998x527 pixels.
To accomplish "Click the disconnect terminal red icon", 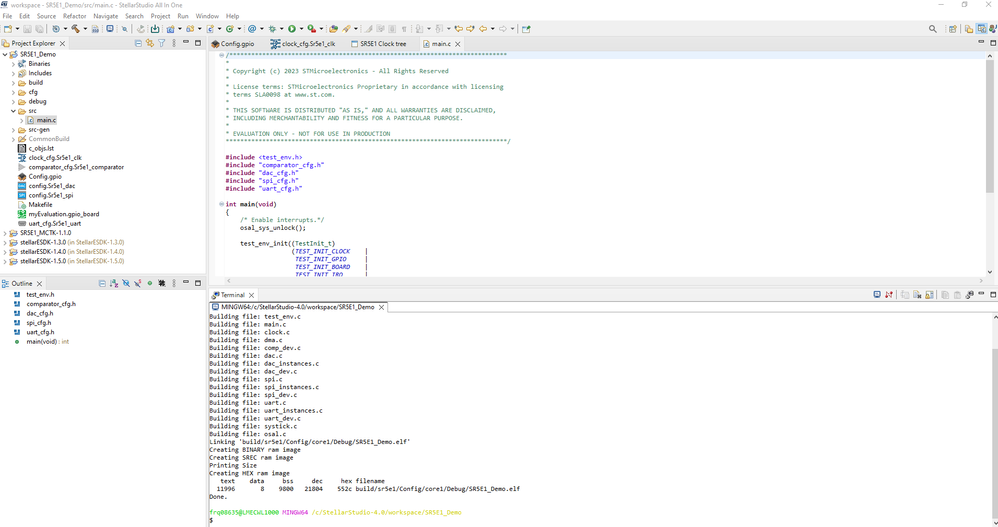I will pos(889,295).
